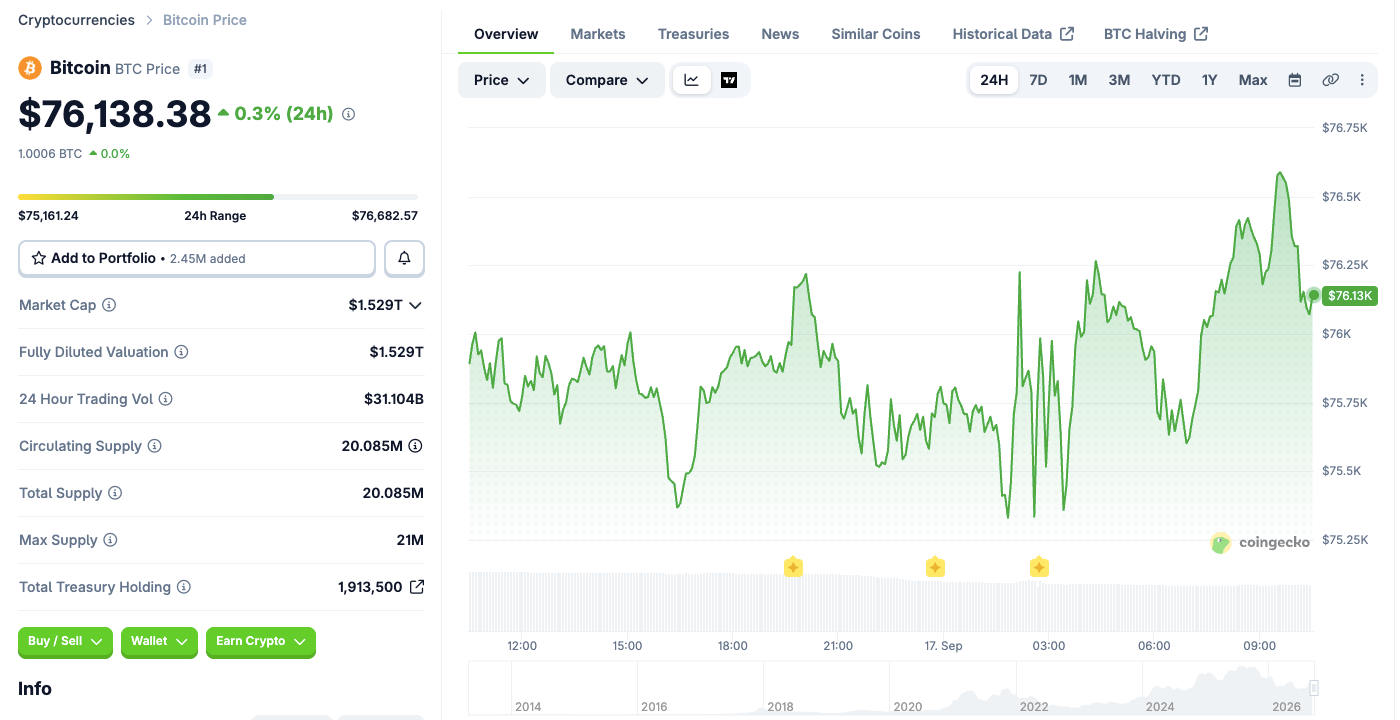Click the $75,161.24 range low value

[48, 216]
